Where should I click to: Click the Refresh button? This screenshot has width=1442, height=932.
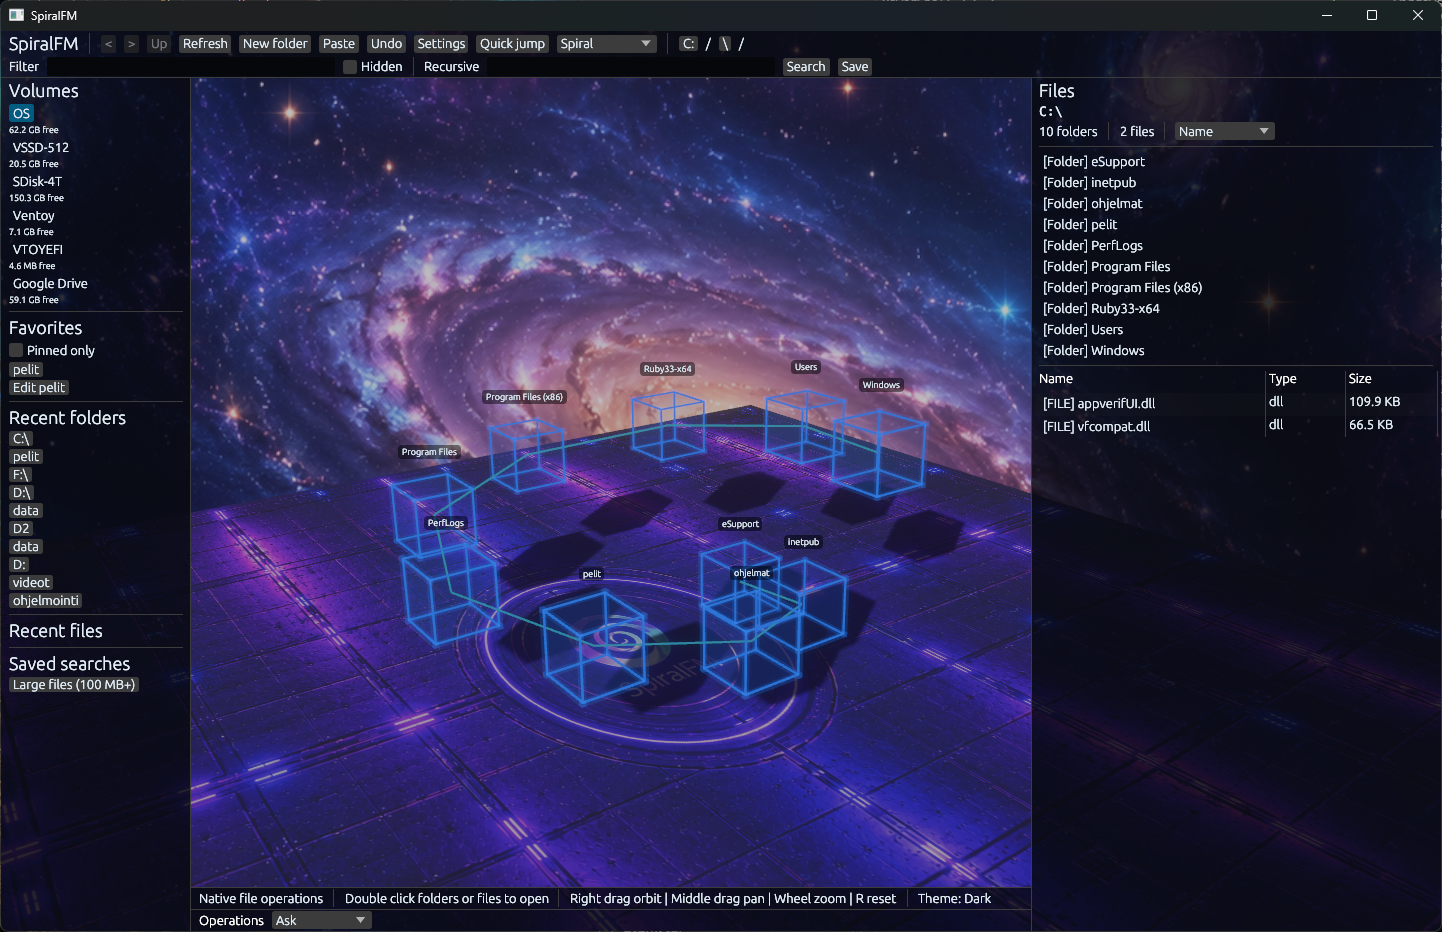coord(205,44)
